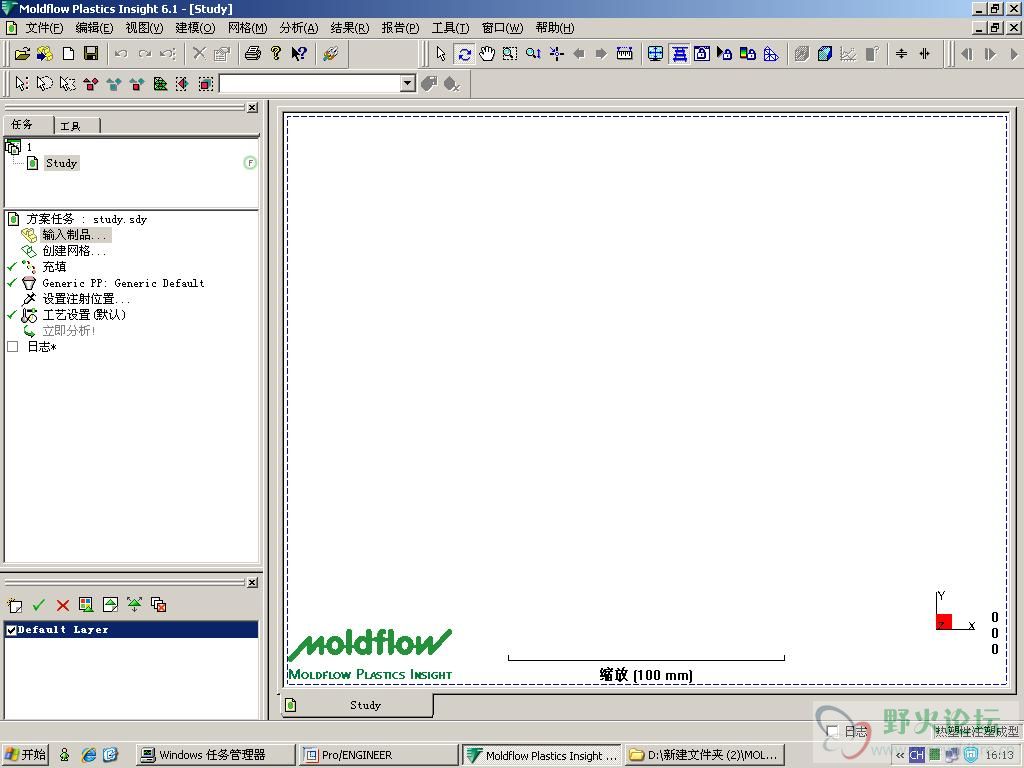Close the layers panel with its X

(x=253, y=583)
